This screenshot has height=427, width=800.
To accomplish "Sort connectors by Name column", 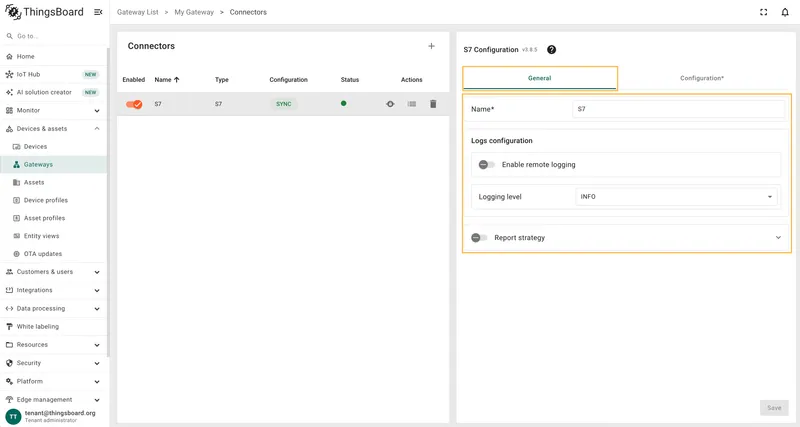I will [x=167, y=80].
